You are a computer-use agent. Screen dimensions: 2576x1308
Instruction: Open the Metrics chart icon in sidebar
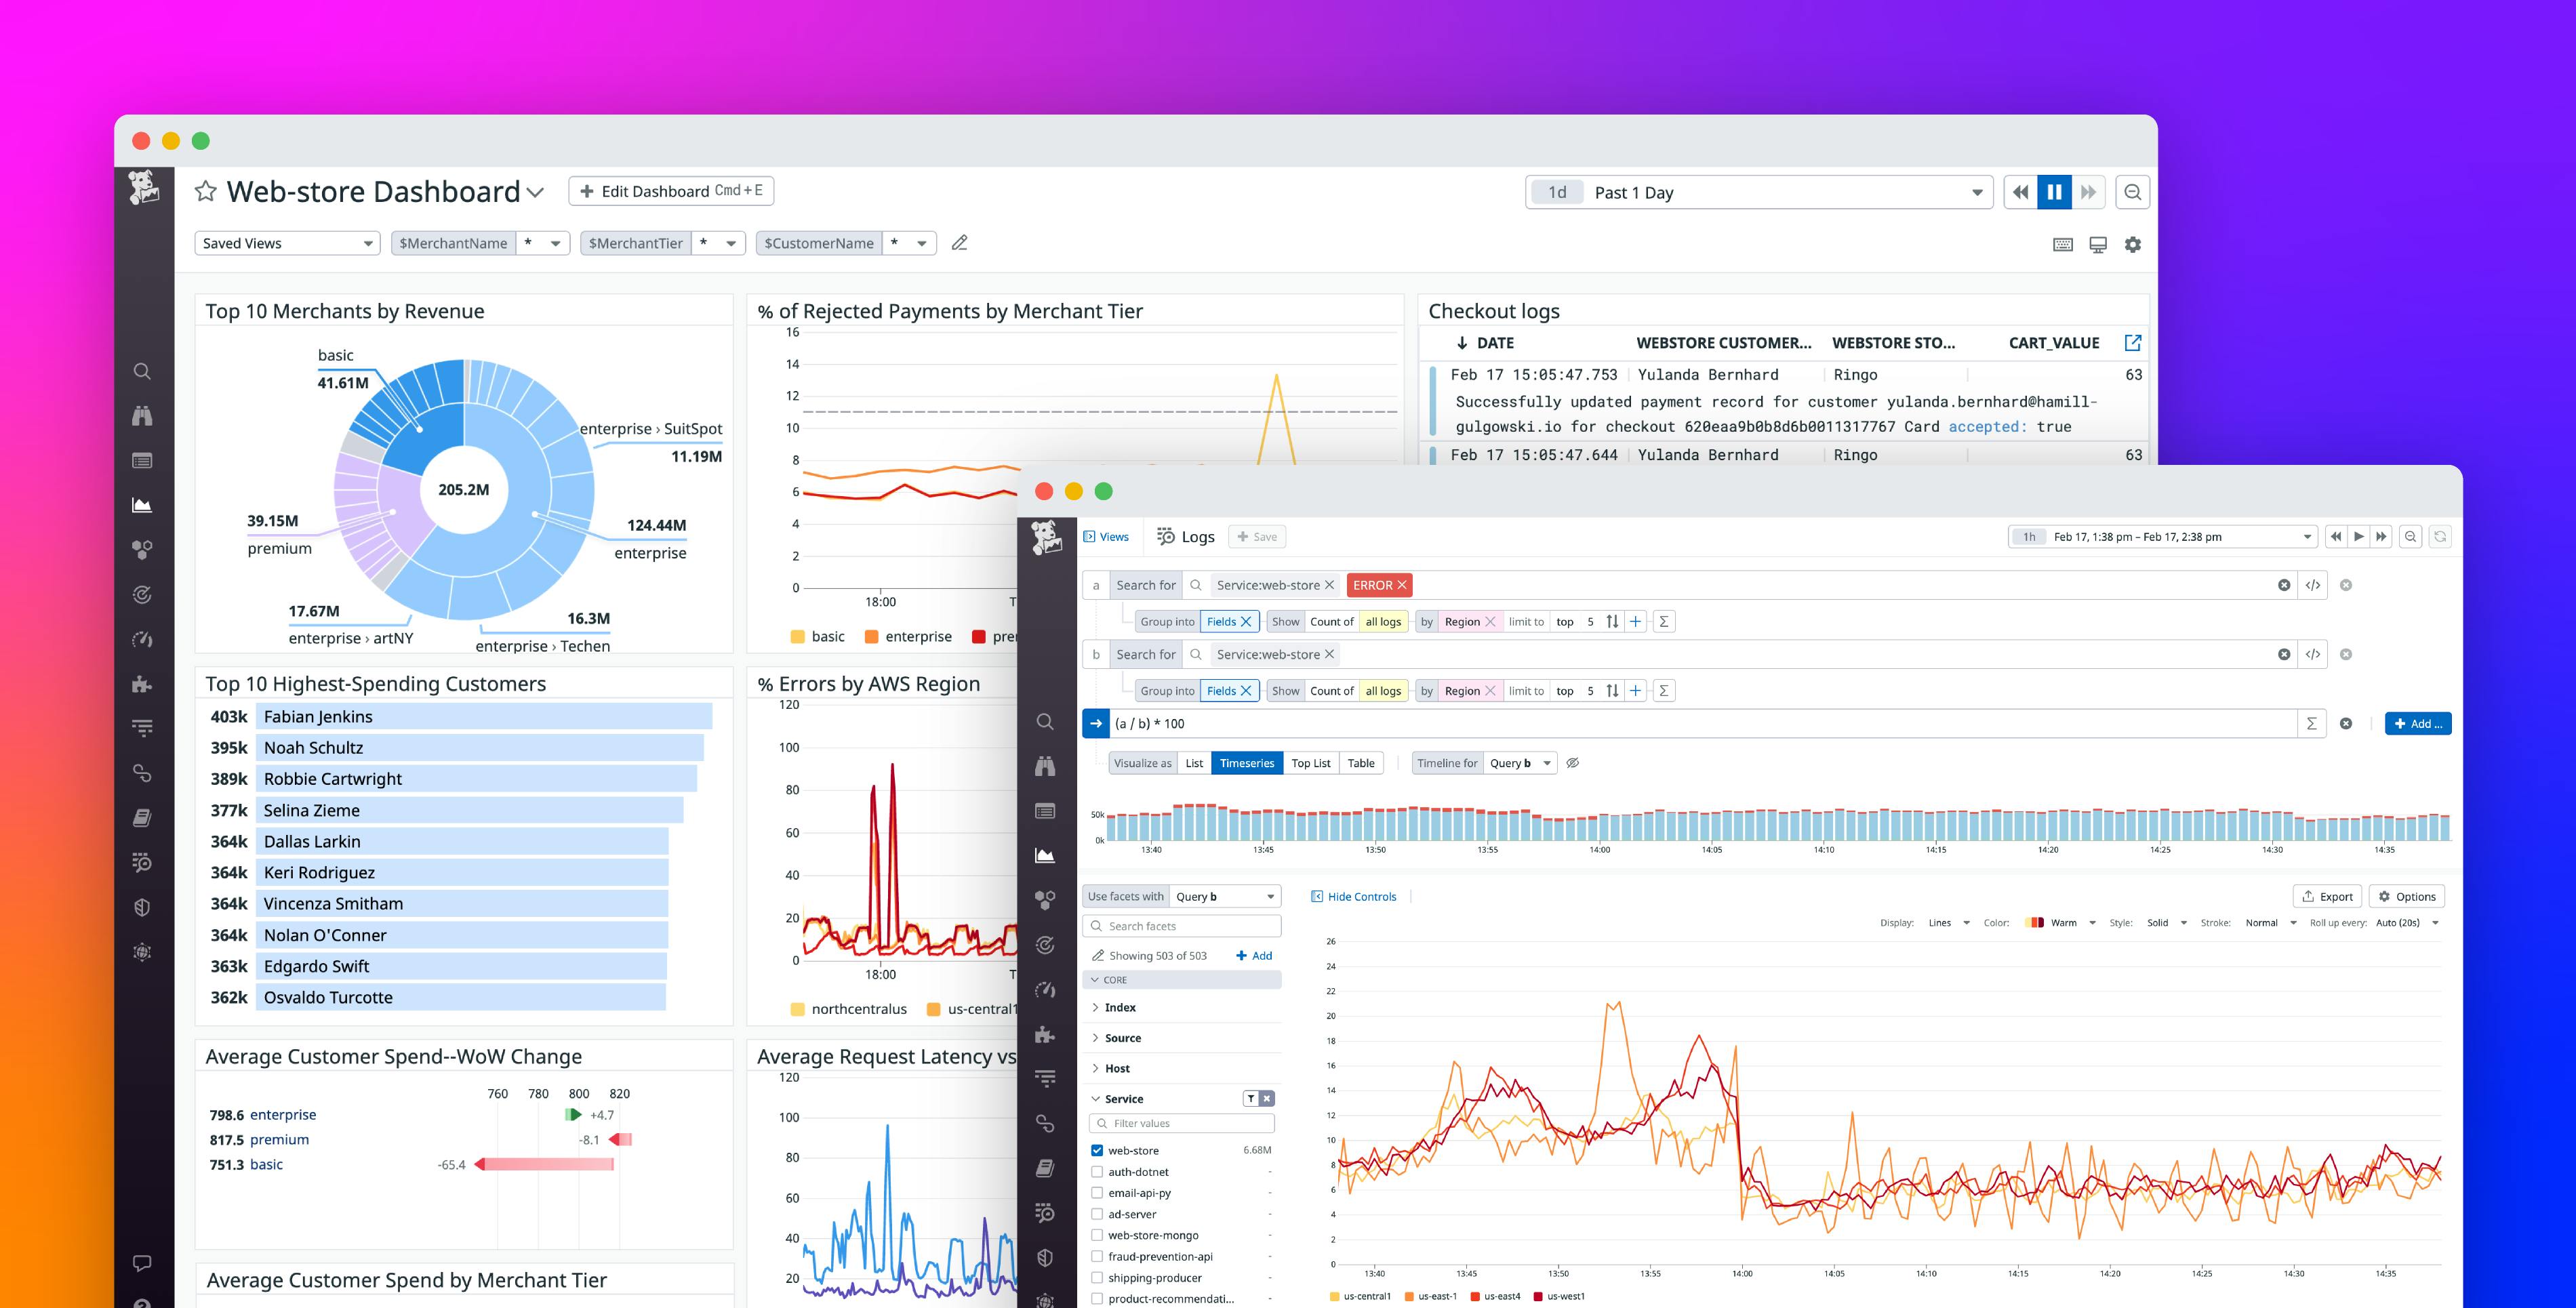(x=143, y=504)
